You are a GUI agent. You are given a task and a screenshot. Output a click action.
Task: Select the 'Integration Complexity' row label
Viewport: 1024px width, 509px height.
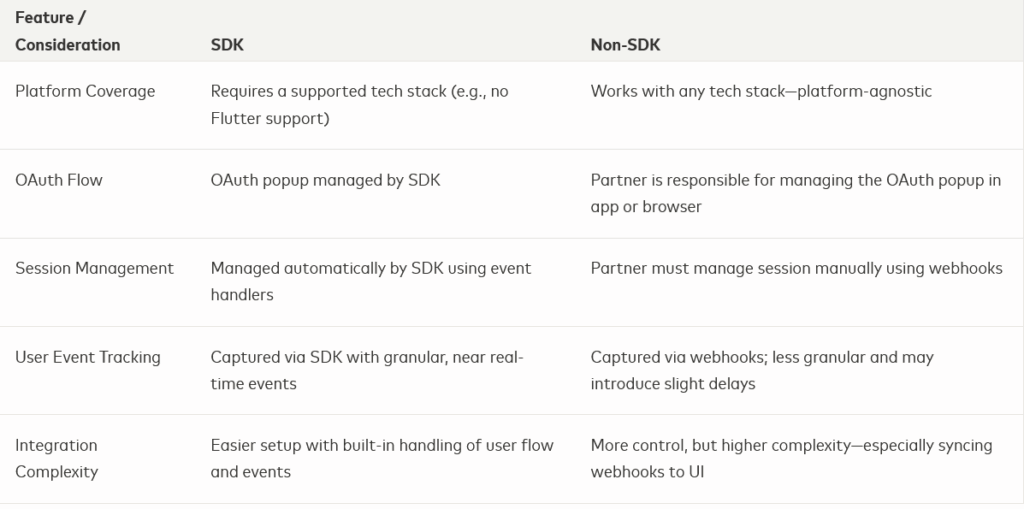pos(57,458)
